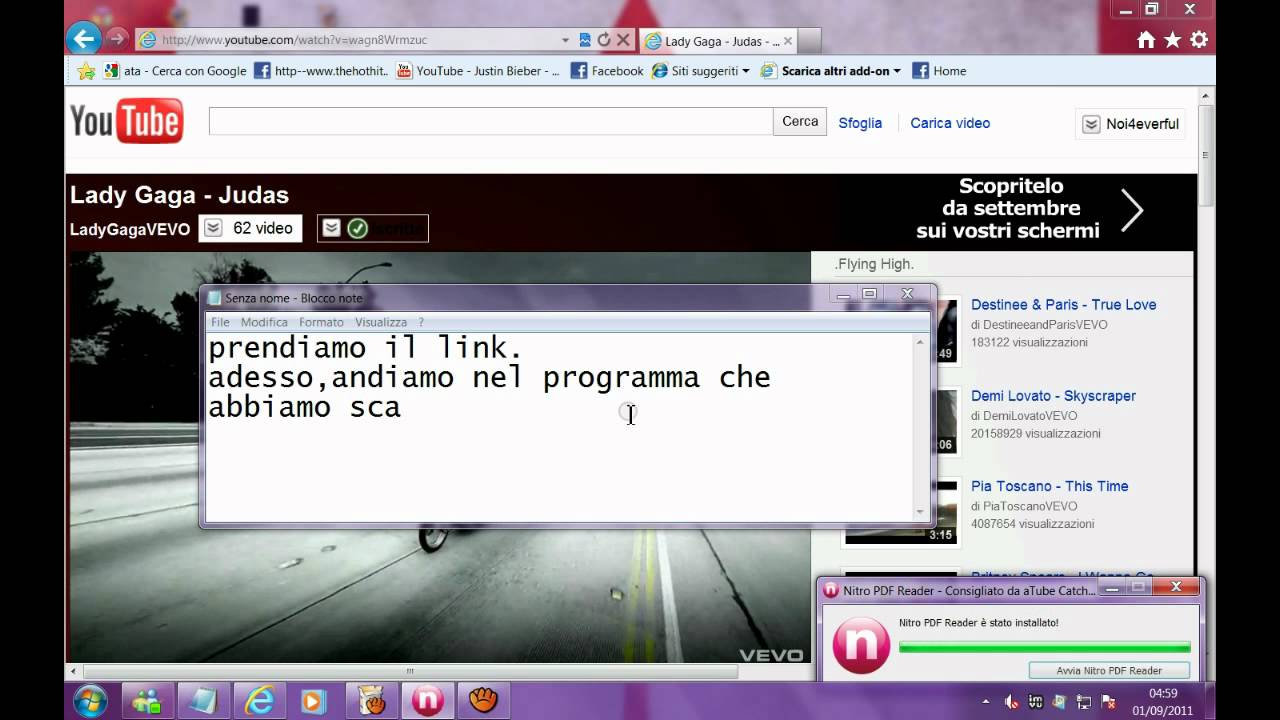Image resolution: width=1280 pixels, height=720 pixels.
Task: Click the page vertical scrollbar thumb
Action: tap(1206, 155)
